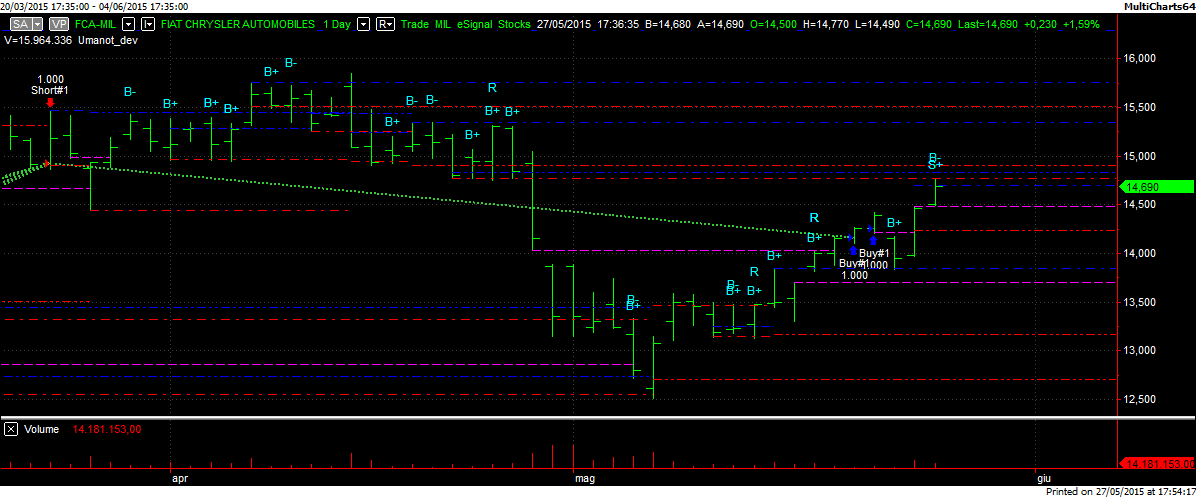Image resolution: width=1196 pixels, height=497 pixels.
Task: Click the first B- marker after Short#1
Action: point(130,92)
